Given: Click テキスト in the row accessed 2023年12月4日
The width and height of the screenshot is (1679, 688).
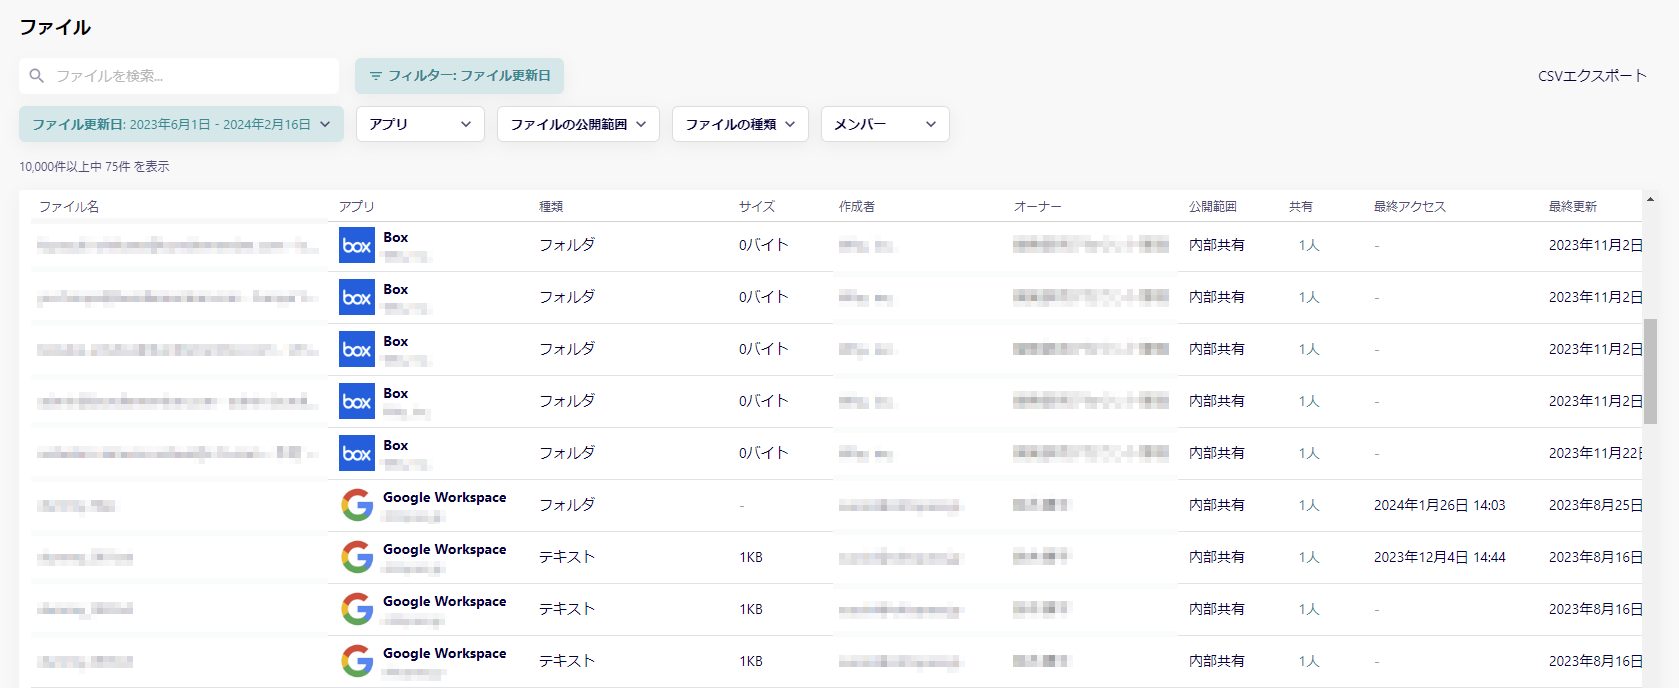Looking at the screenshot, I should 567,557.
